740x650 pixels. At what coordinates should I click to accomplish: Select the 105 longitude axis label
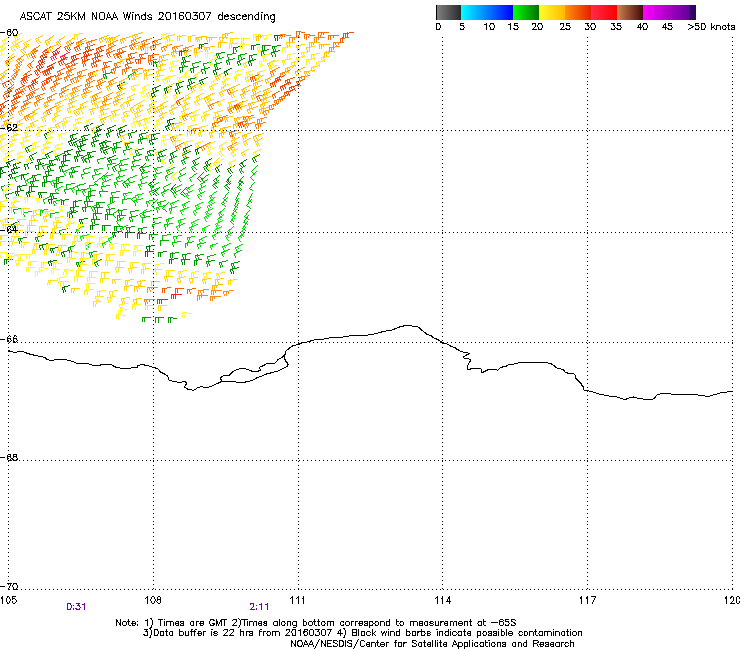click(8, 600)
